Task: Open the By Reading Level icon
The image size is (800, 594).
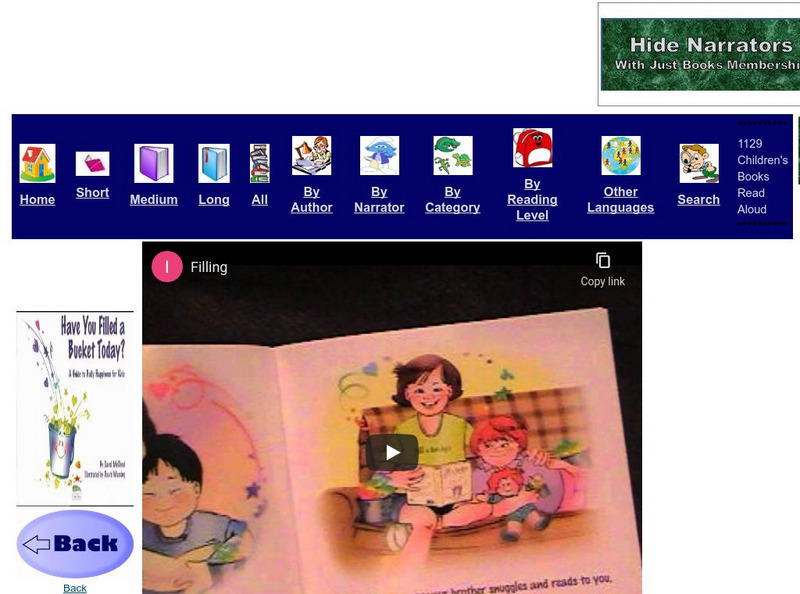Action: [x=531, y=153]
